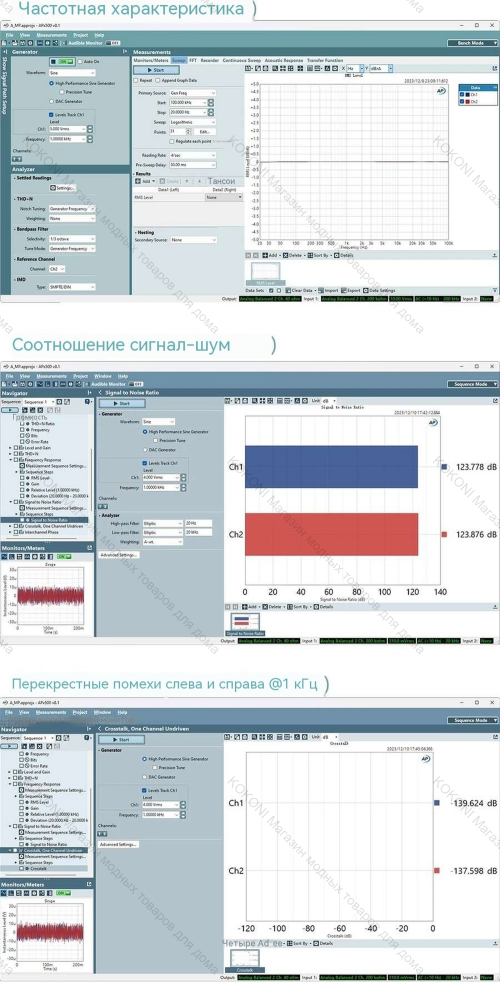The width and height of the screenshot is (500, 982).
Task: Click Start in the Sweep measurement
Action: tap(157, 70)
